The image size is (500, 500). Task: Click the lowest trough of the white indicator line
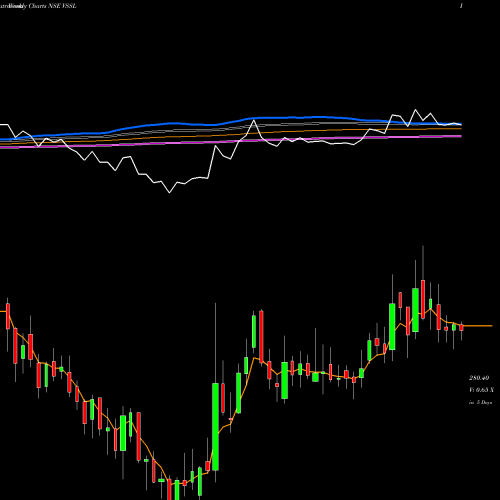click(x=169, y=192)
